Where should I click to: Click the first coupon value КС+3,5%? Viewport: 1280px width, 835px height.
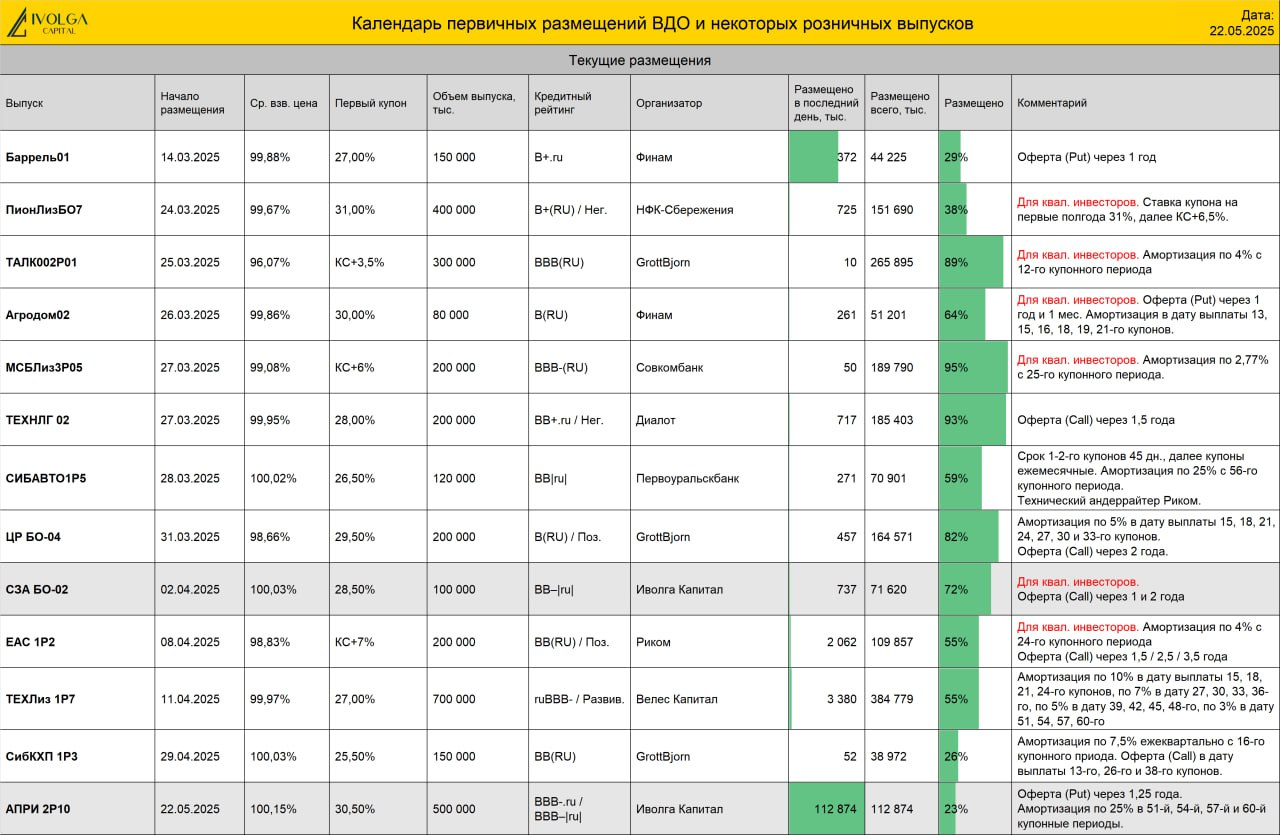coord(360,263)
